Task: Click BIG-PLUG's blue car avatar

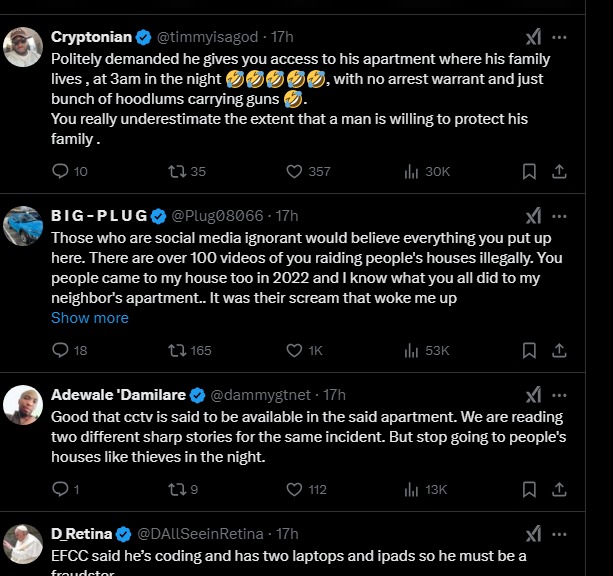Action: click(x=23, y=226)
